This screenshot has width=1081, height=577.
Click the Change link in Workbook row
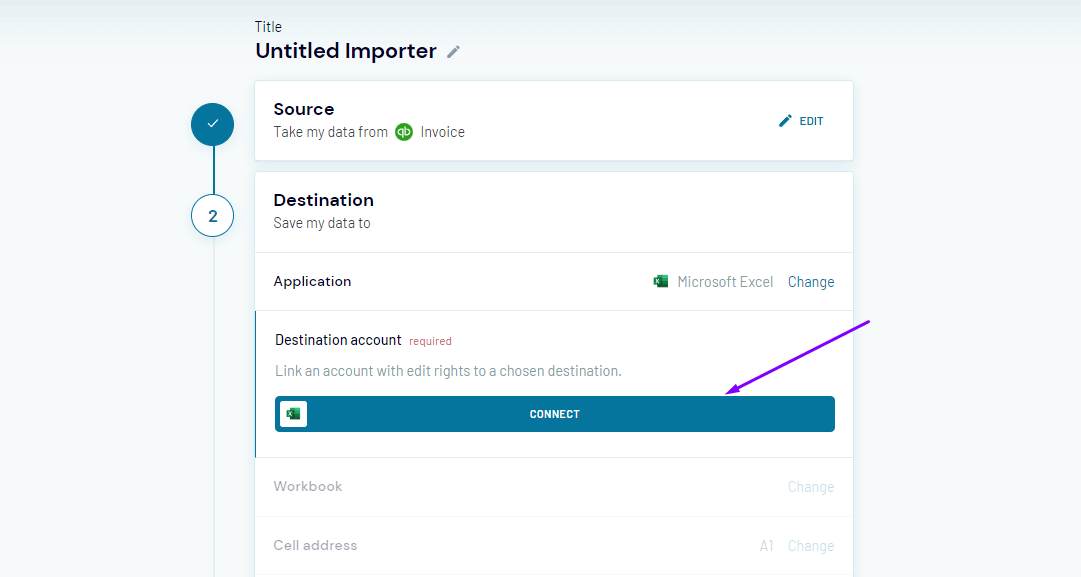pos(810,487)
